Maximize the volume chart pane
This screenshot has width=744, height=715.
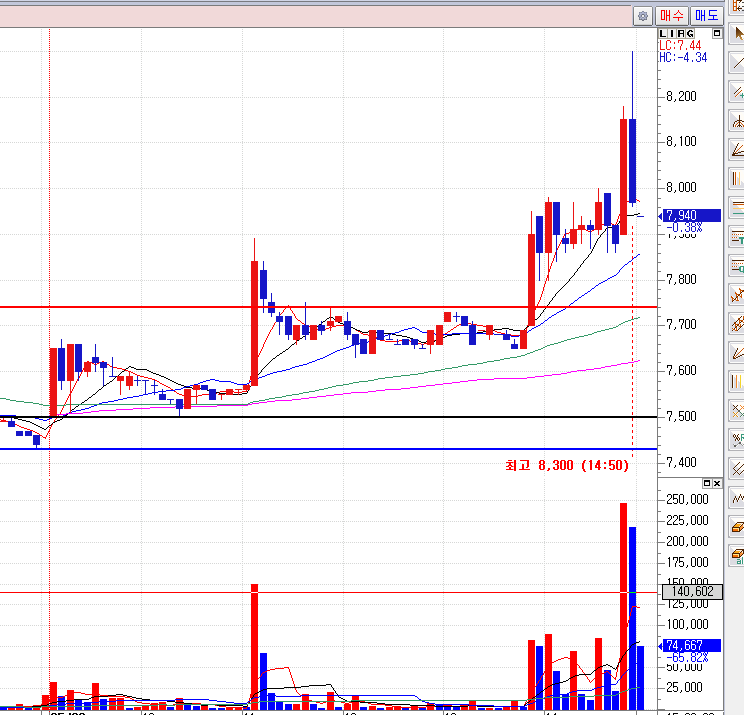pos(707,483)
